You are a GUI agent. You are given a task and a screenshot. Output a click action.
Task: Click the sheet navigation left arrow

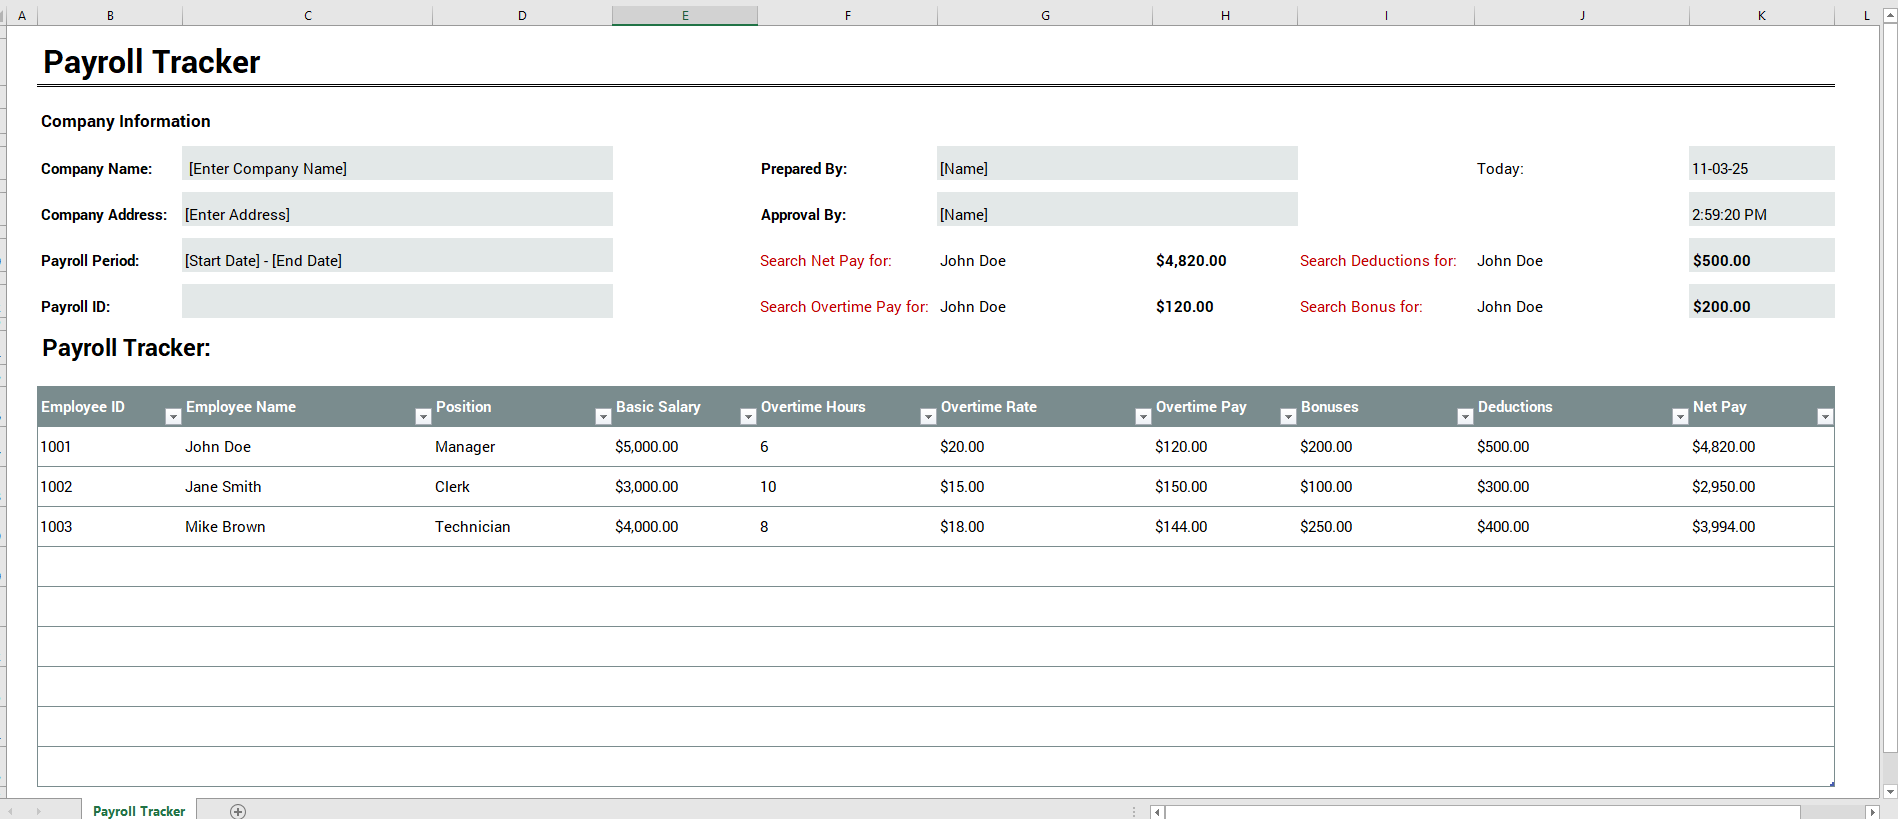point(11,811)
